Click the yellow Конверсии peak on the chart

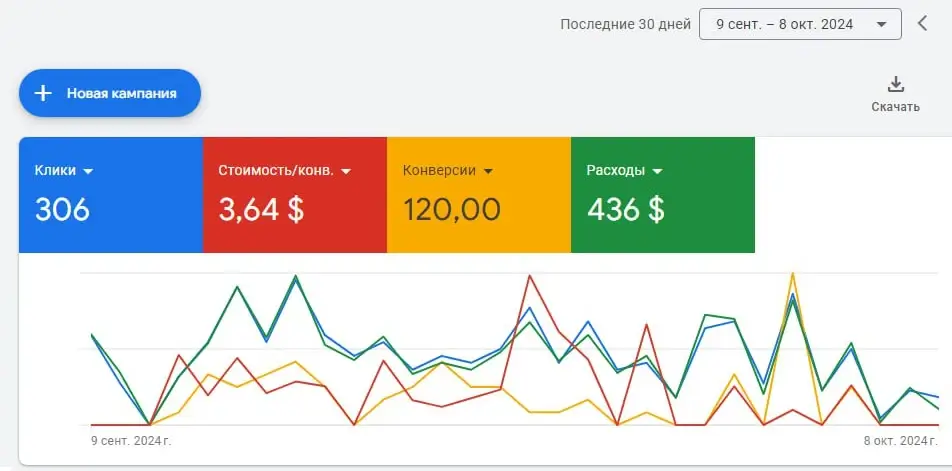(792, 274)
